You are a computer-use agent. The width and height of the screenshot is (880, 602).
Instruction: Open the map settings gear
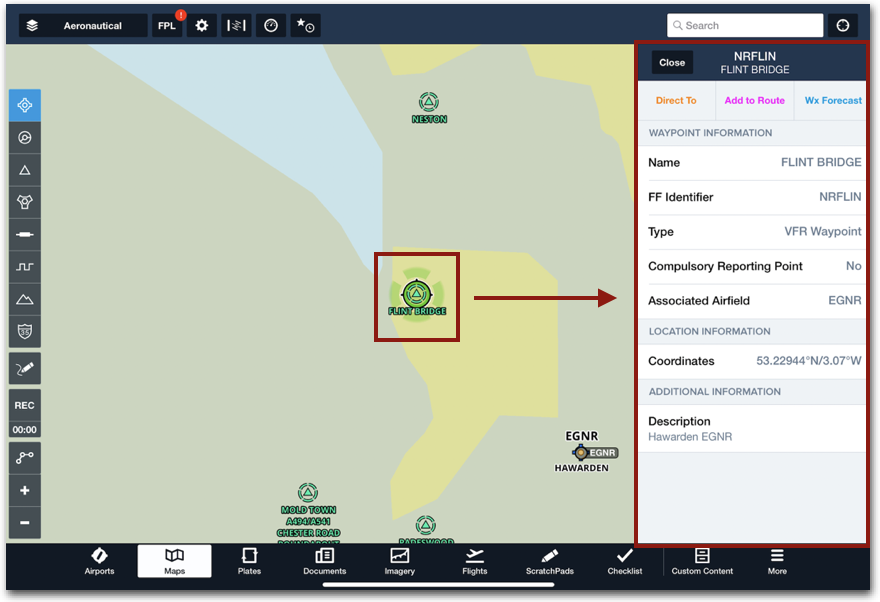(x=201, y=26)
